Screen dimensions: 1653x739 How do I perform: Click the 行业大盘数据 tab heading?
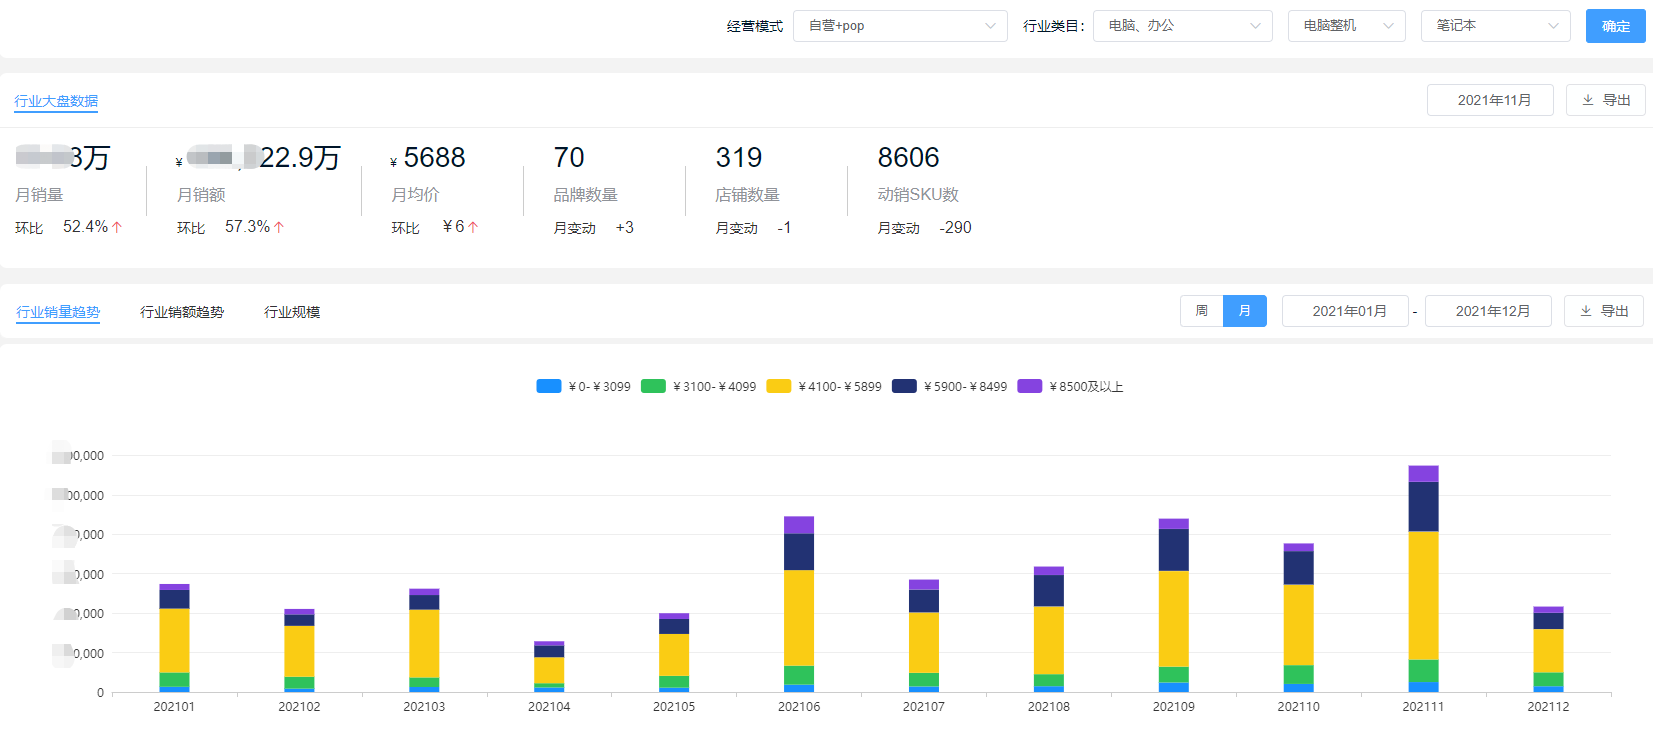click(56, 101)
